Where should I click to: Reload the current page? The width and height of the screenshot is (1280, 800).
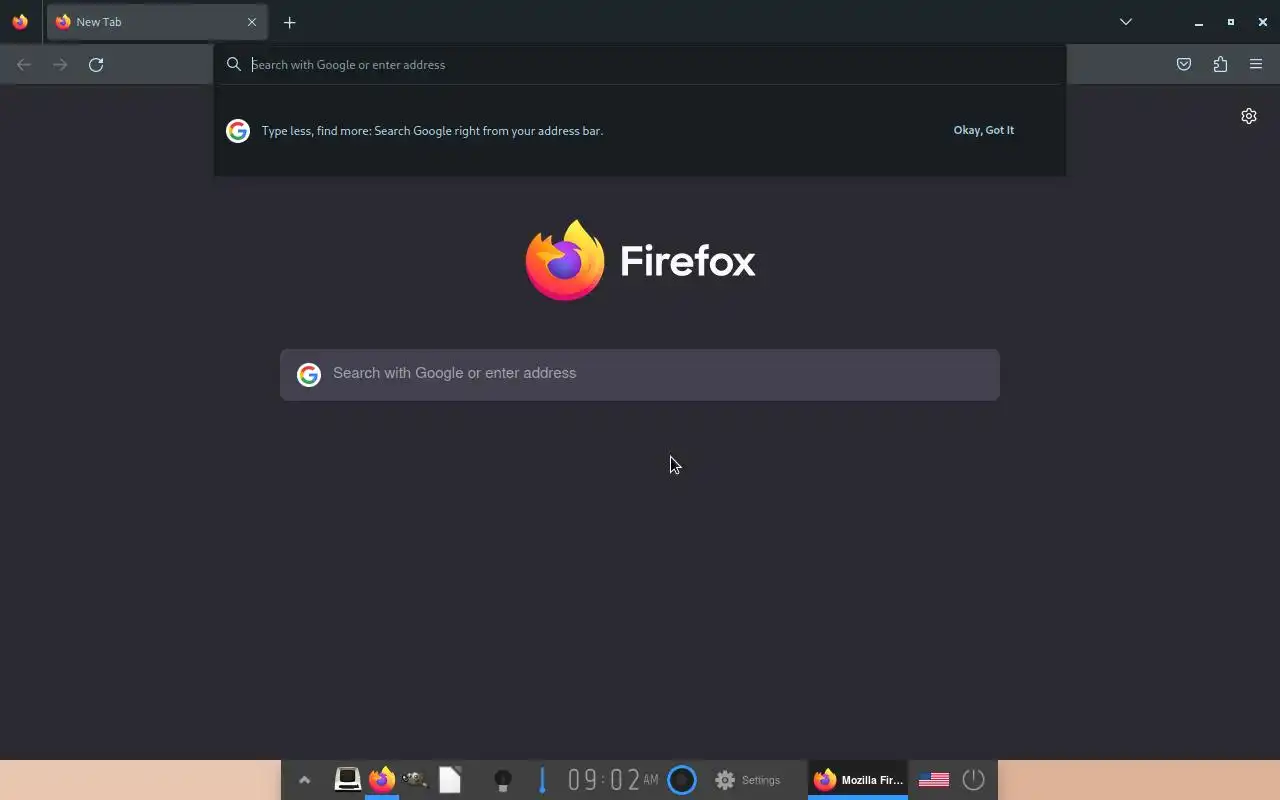[x=96, y=64]
